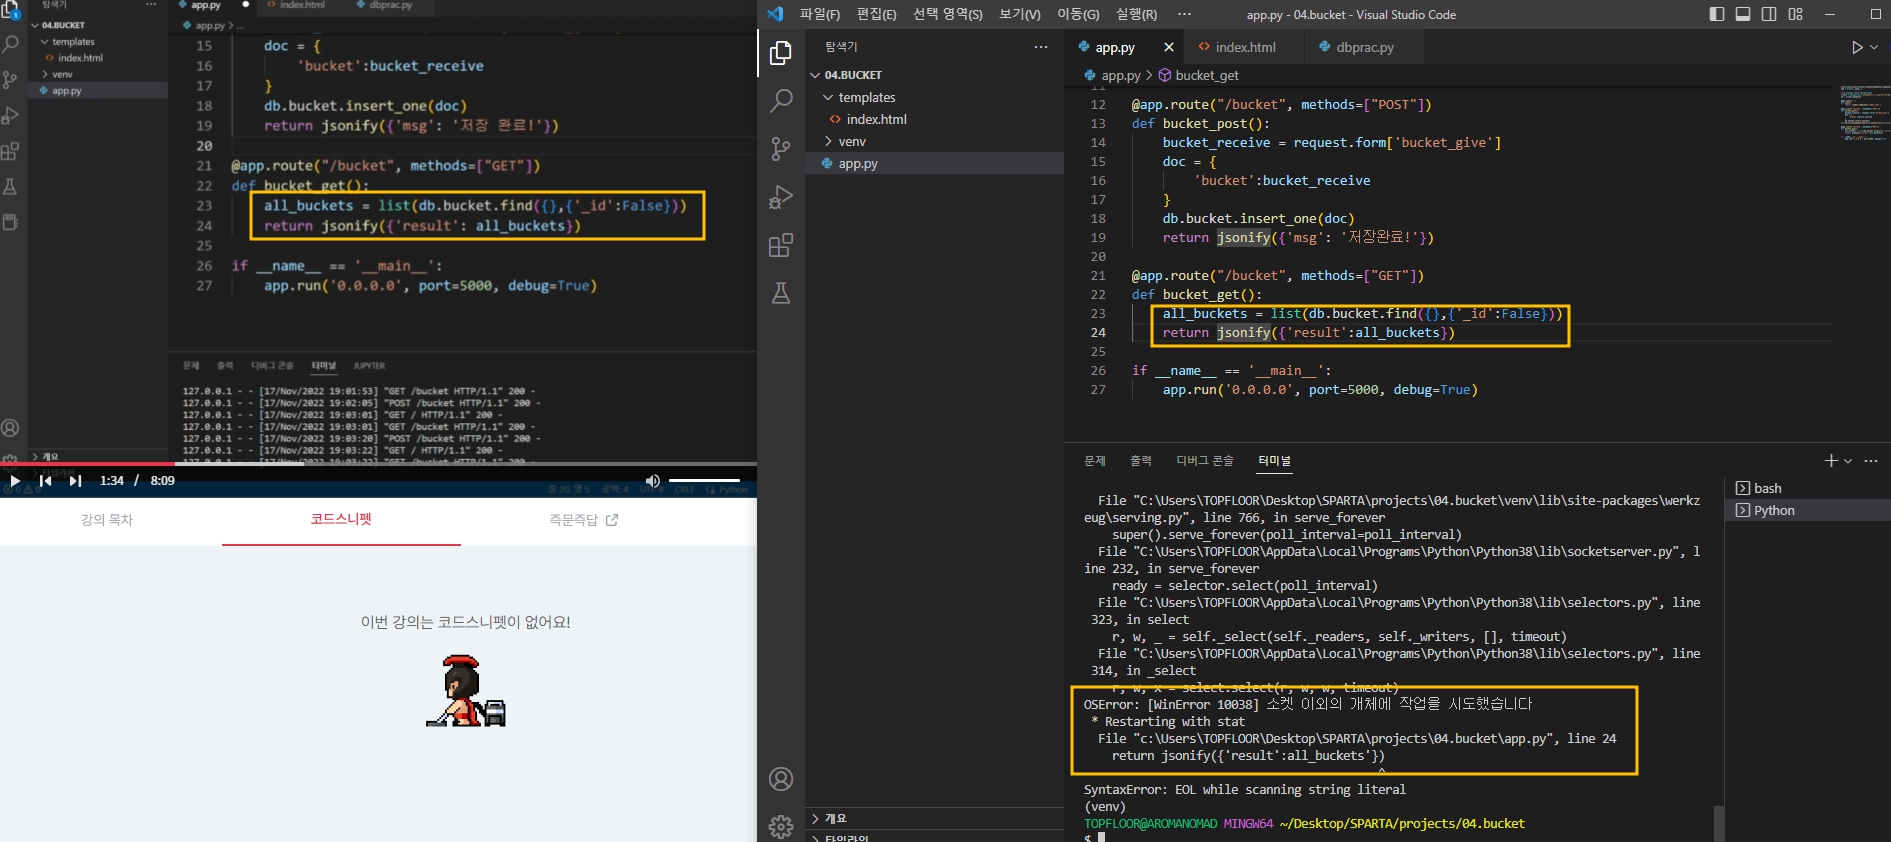Toggle the primary side bar in VS Code
The width and height of the screenshot is (1891, 842).
pos(1717,14)
